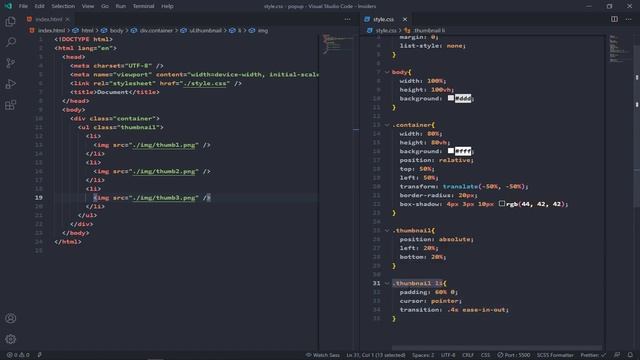Click ./style.css link in index.html
The width and height of the screenshot is (640, 360).
click(205, 83)
